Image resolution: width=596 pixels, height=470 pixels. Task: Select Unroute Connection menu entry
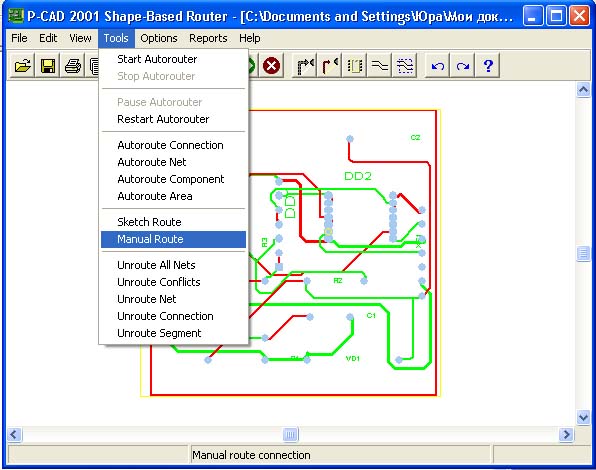[x=173, y=316]
